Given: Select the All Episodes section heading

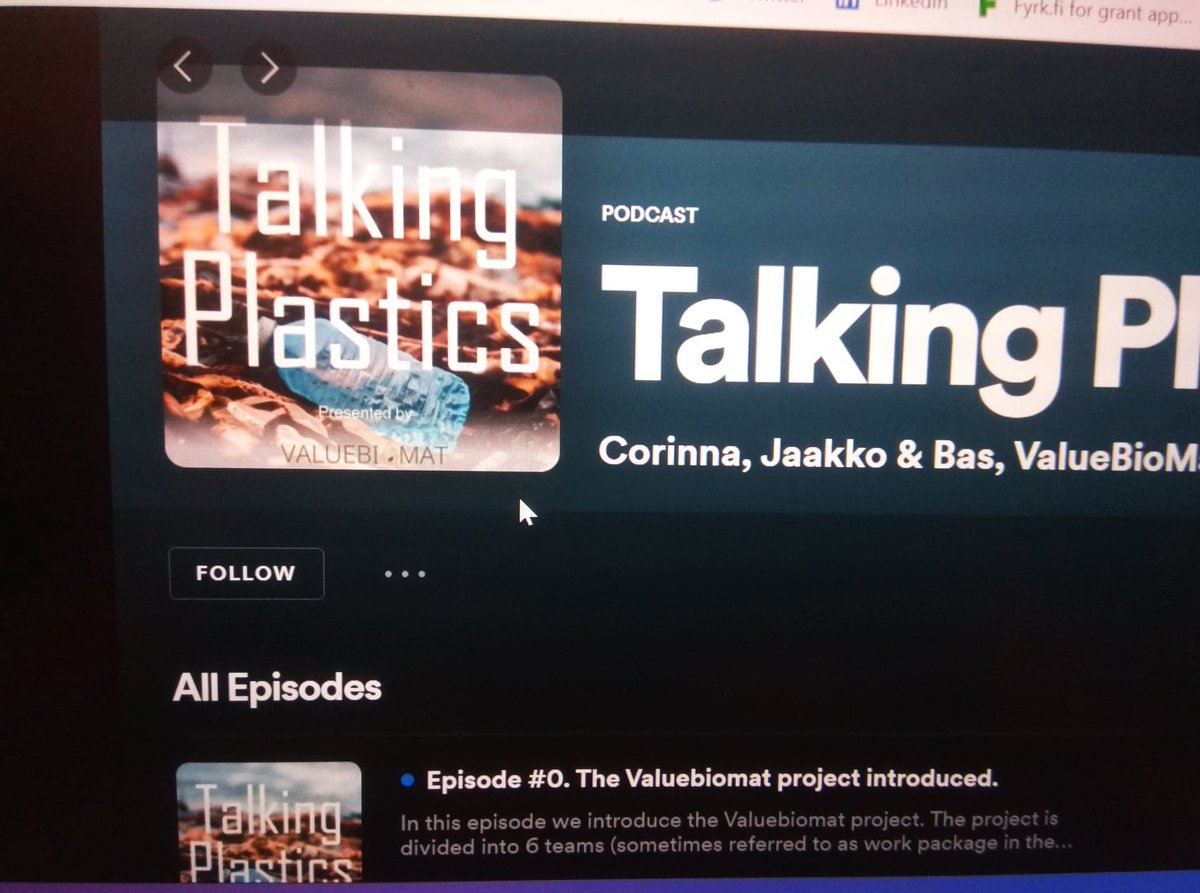Looking at the screenshot, I should (x=277, y=687).
